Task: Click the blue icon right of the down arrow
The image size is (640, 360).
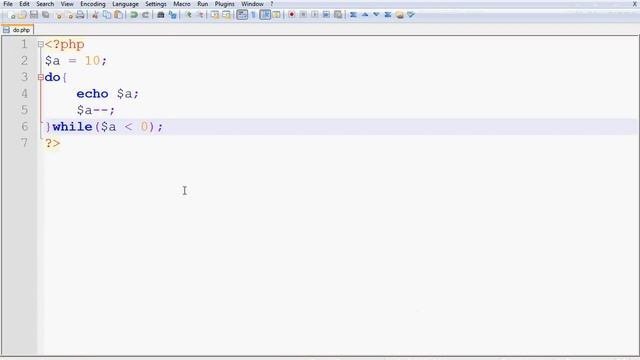Action: [388, 15]
